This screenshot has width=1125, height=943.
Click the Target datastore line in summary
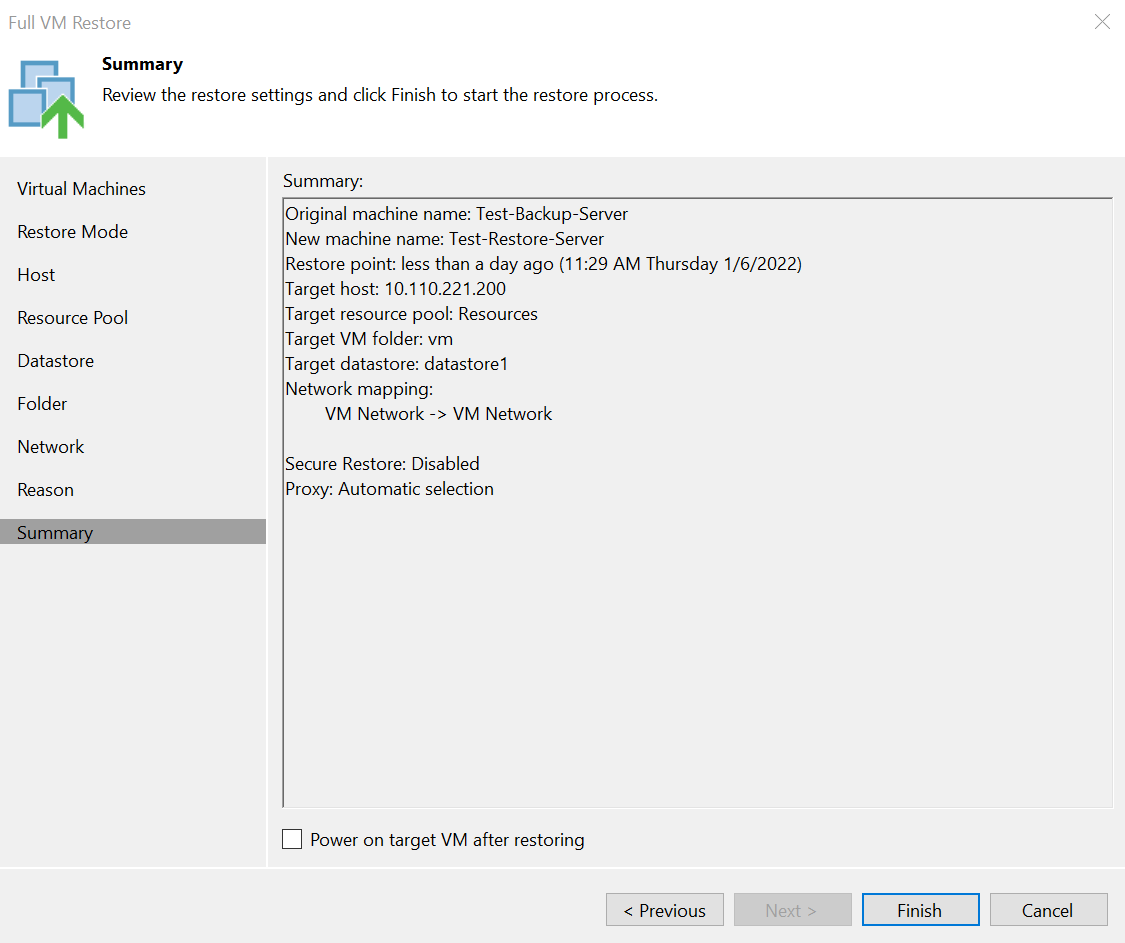tap(396, 364)
